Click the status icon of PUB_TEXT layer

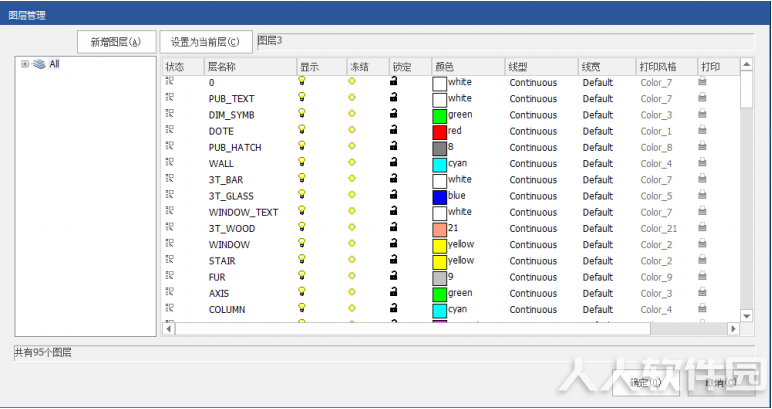169,98
